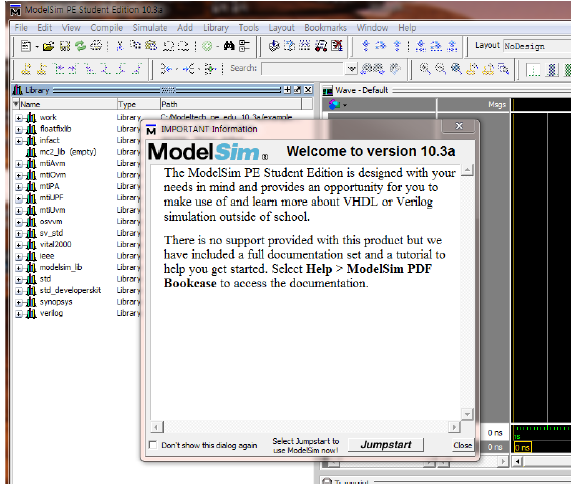Click the Insert Cursor yellow icon

click(x=26, y=69)
